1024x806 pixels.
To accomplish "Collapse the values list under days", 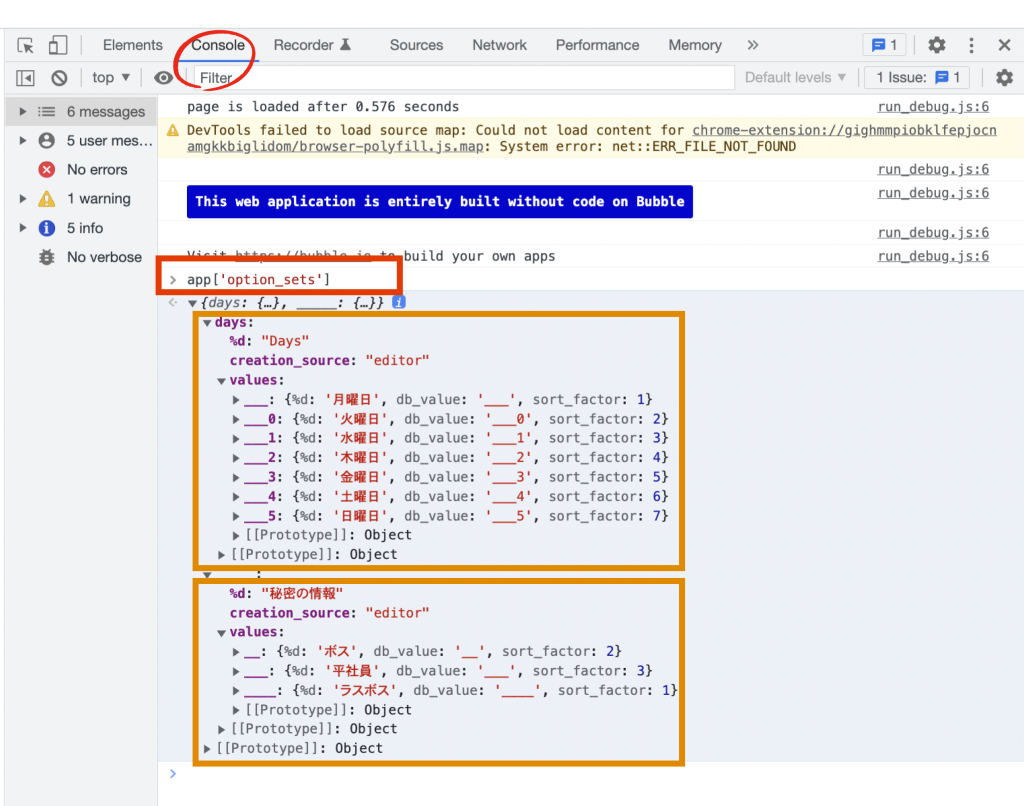I will point(221,381).
